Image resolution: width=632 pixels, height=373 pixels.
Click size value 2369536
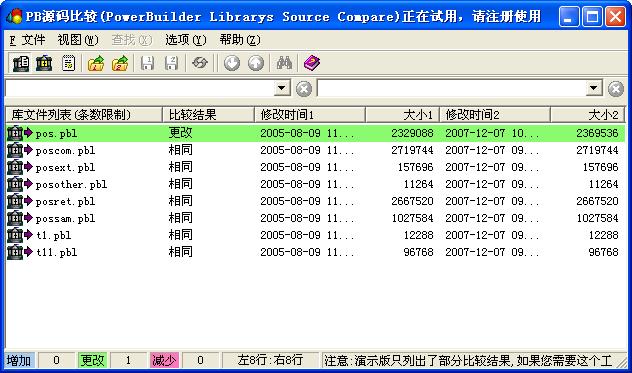tap(597, 133)
